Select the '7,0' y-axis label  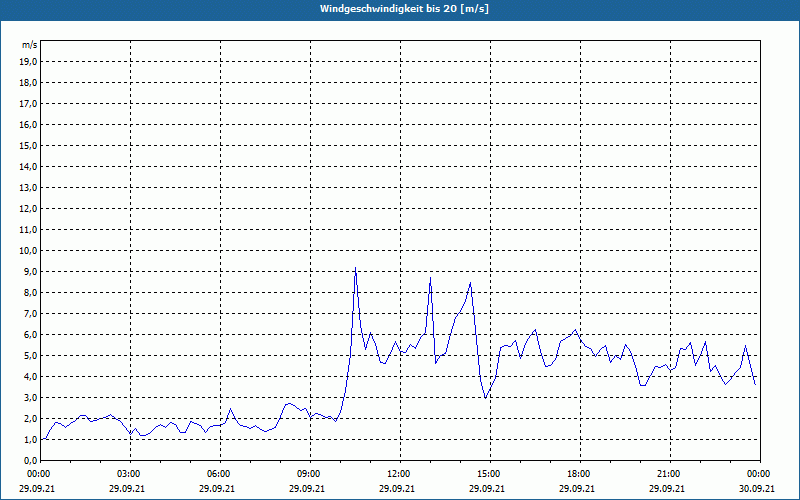[x=31, y=313]
